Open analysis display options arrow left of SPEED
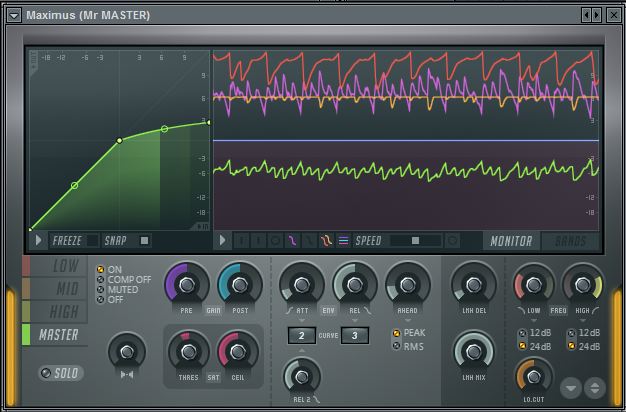Viewport: 626px width, 412px height. (223, 241)
